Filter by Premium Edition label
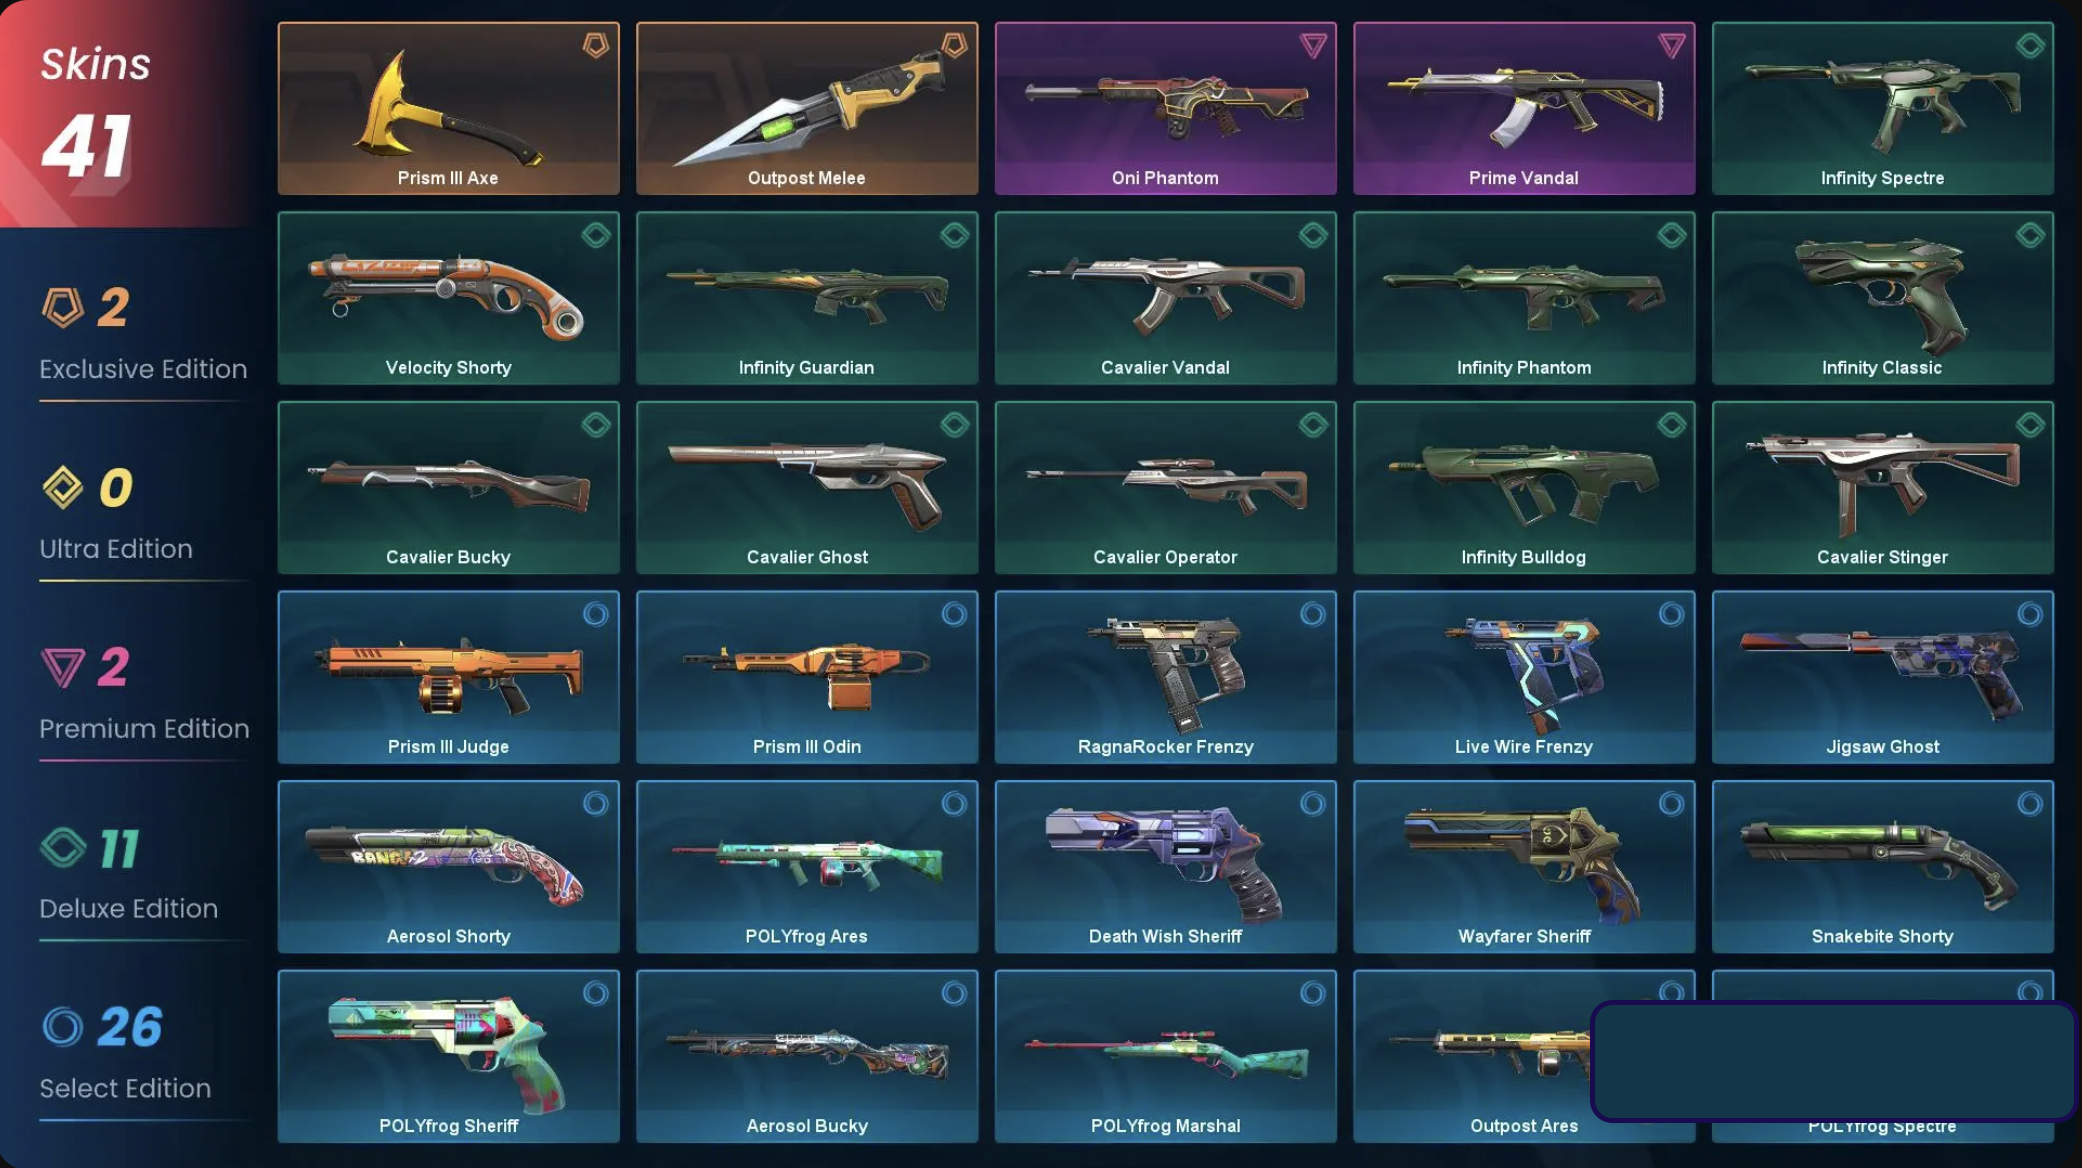 pos(144,729)
